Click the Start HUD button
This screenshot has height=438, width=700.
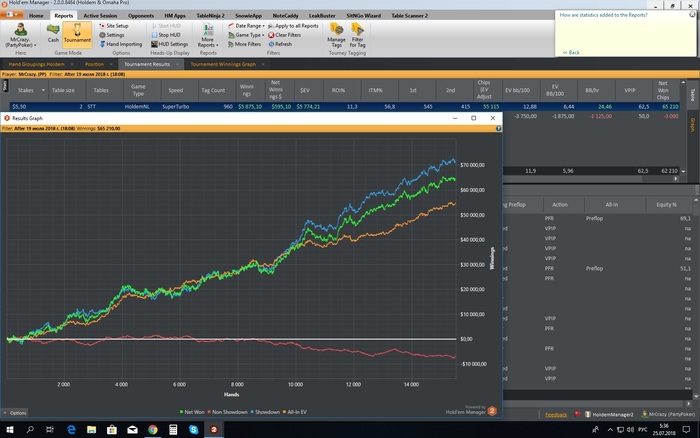(x=166, y=26)
